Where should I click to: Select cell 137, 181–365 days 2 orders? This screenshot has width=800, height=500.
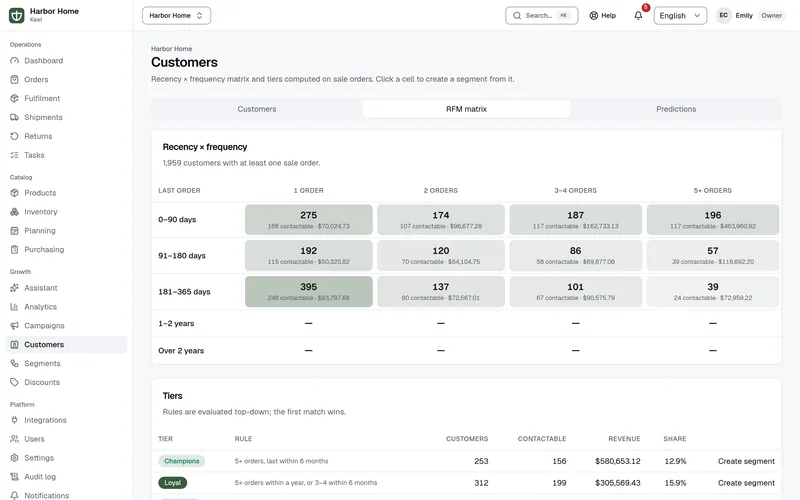click(x=441, y=292)
